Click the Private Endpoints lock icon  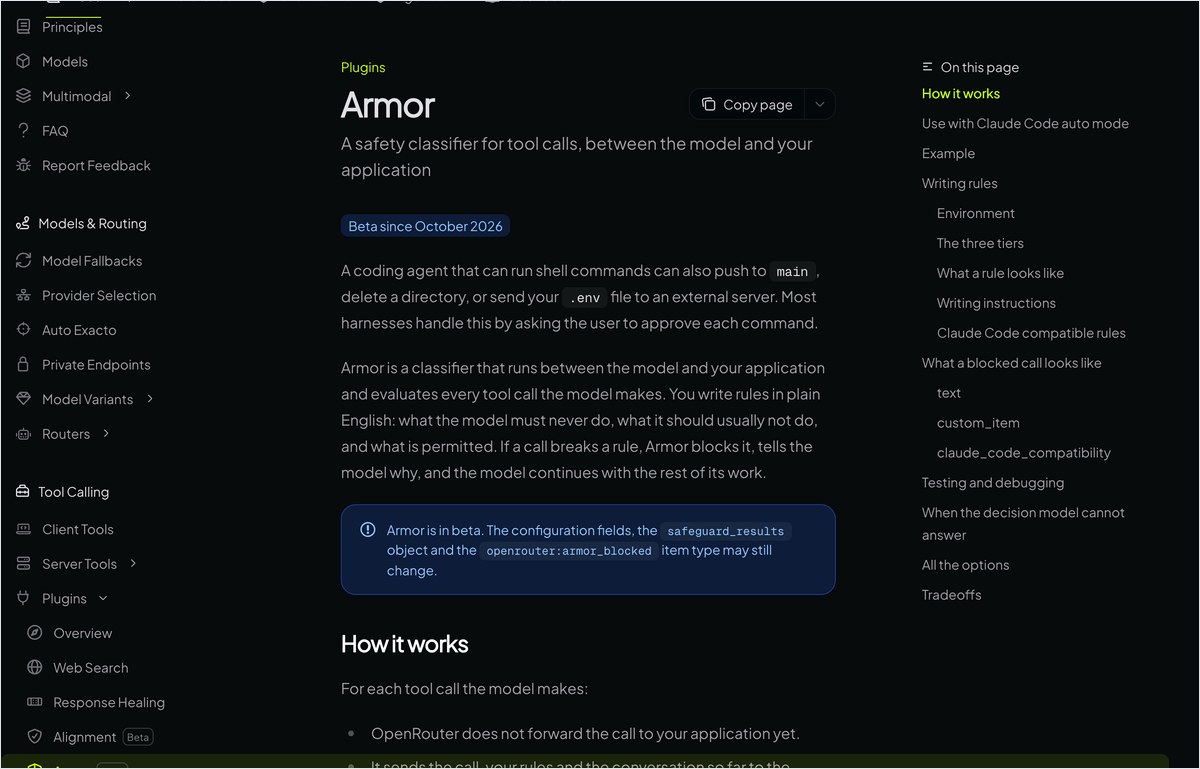(x=24, y=365)
